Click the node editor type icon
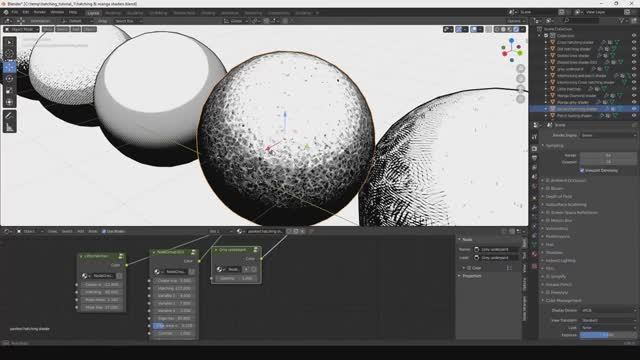This screenshot has height=360, width=640. (x=7, y=231)
